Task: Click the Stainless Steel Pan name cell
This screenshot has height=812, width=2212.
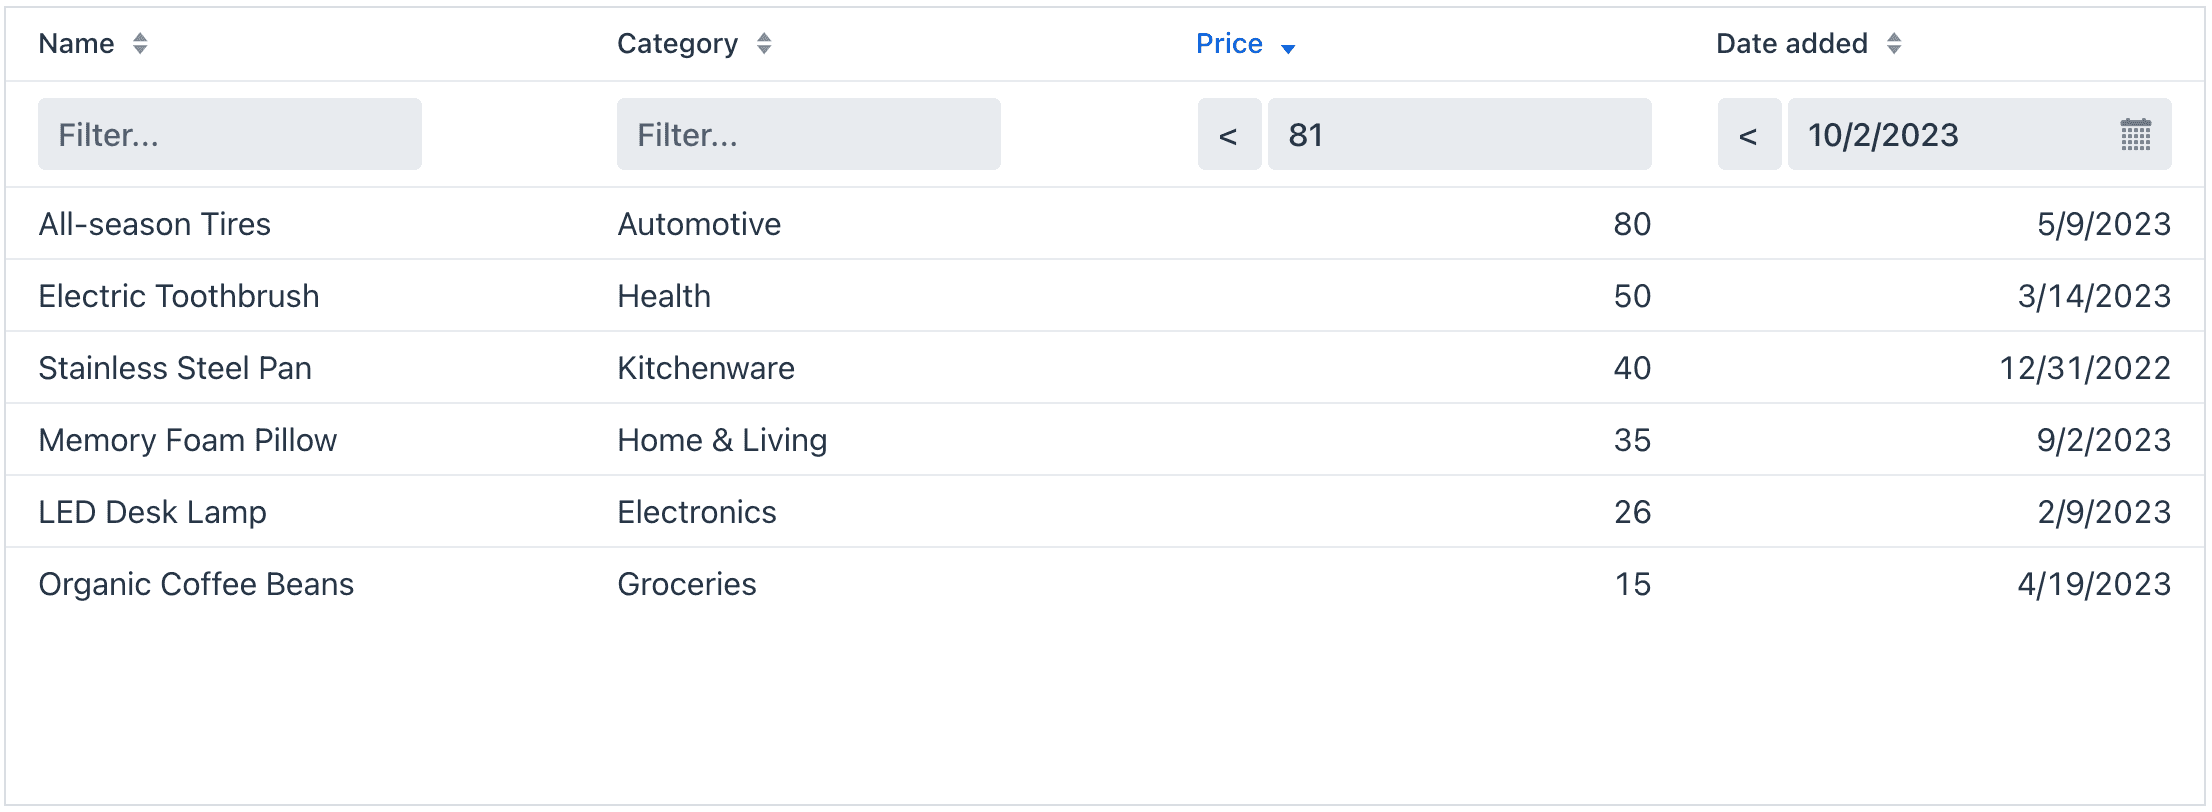Action: 175,368
